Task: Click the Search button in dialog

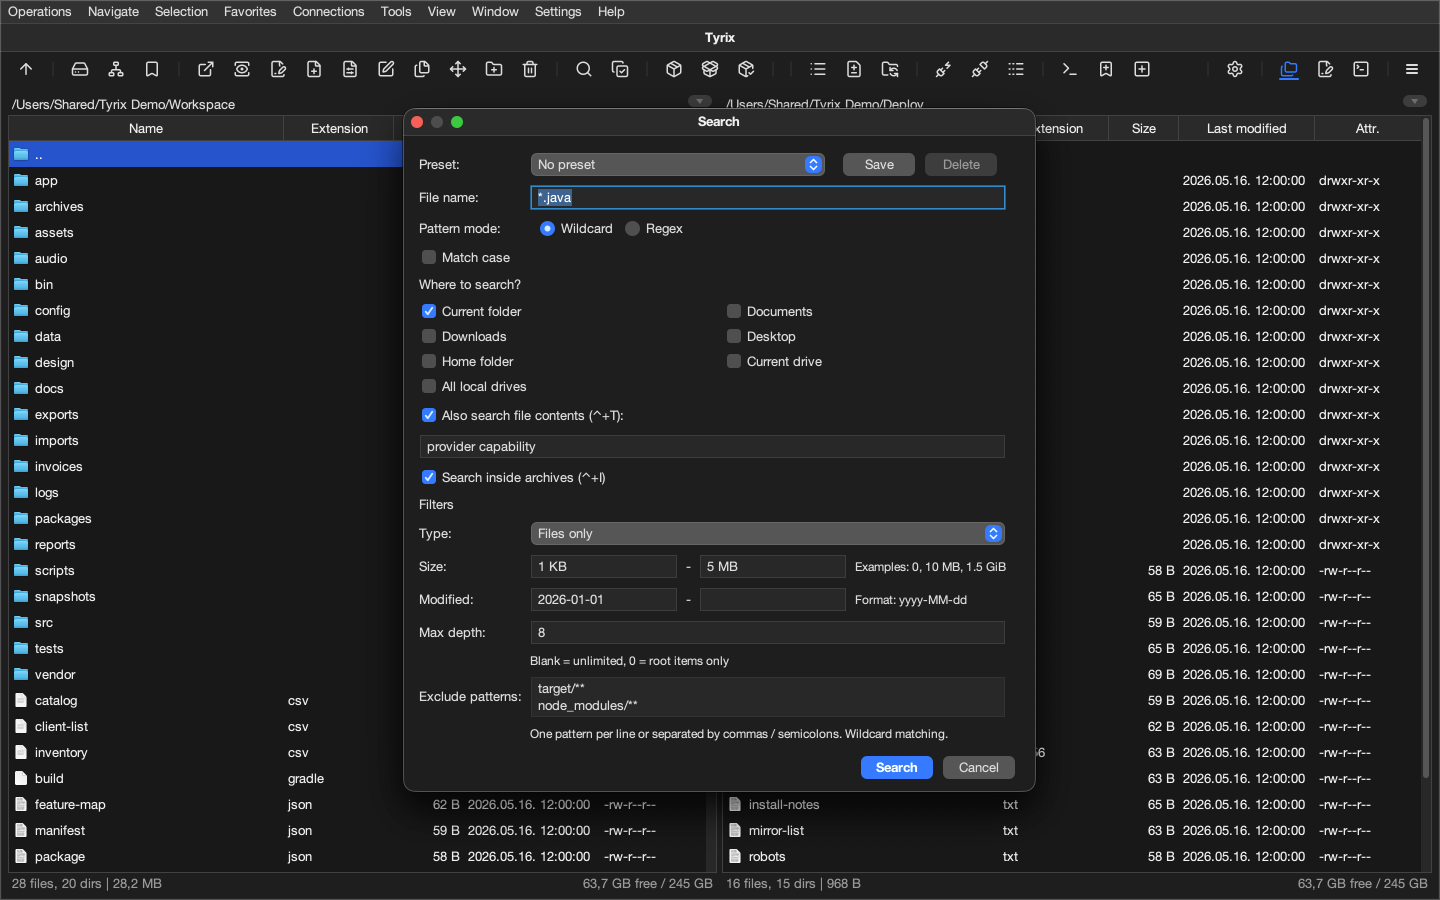Action: (x=897, y=767)
